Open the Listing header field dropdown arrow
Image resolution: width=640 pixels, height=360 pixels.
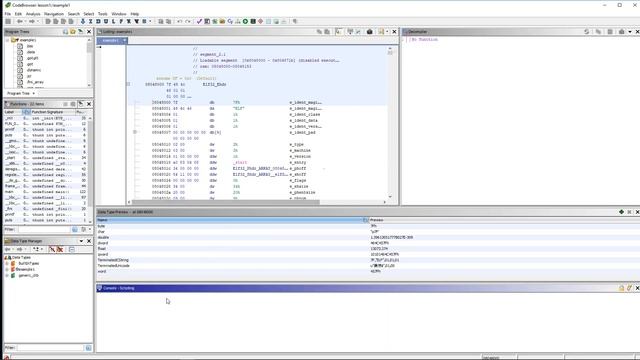[387, 31]
